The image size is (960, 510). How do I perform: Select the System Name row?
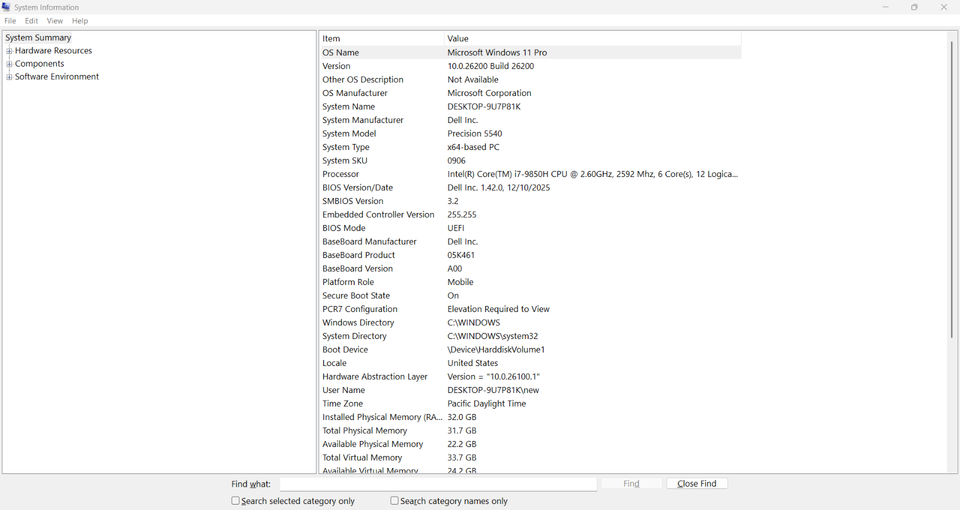pyautogui.click(x=530, y=107)
